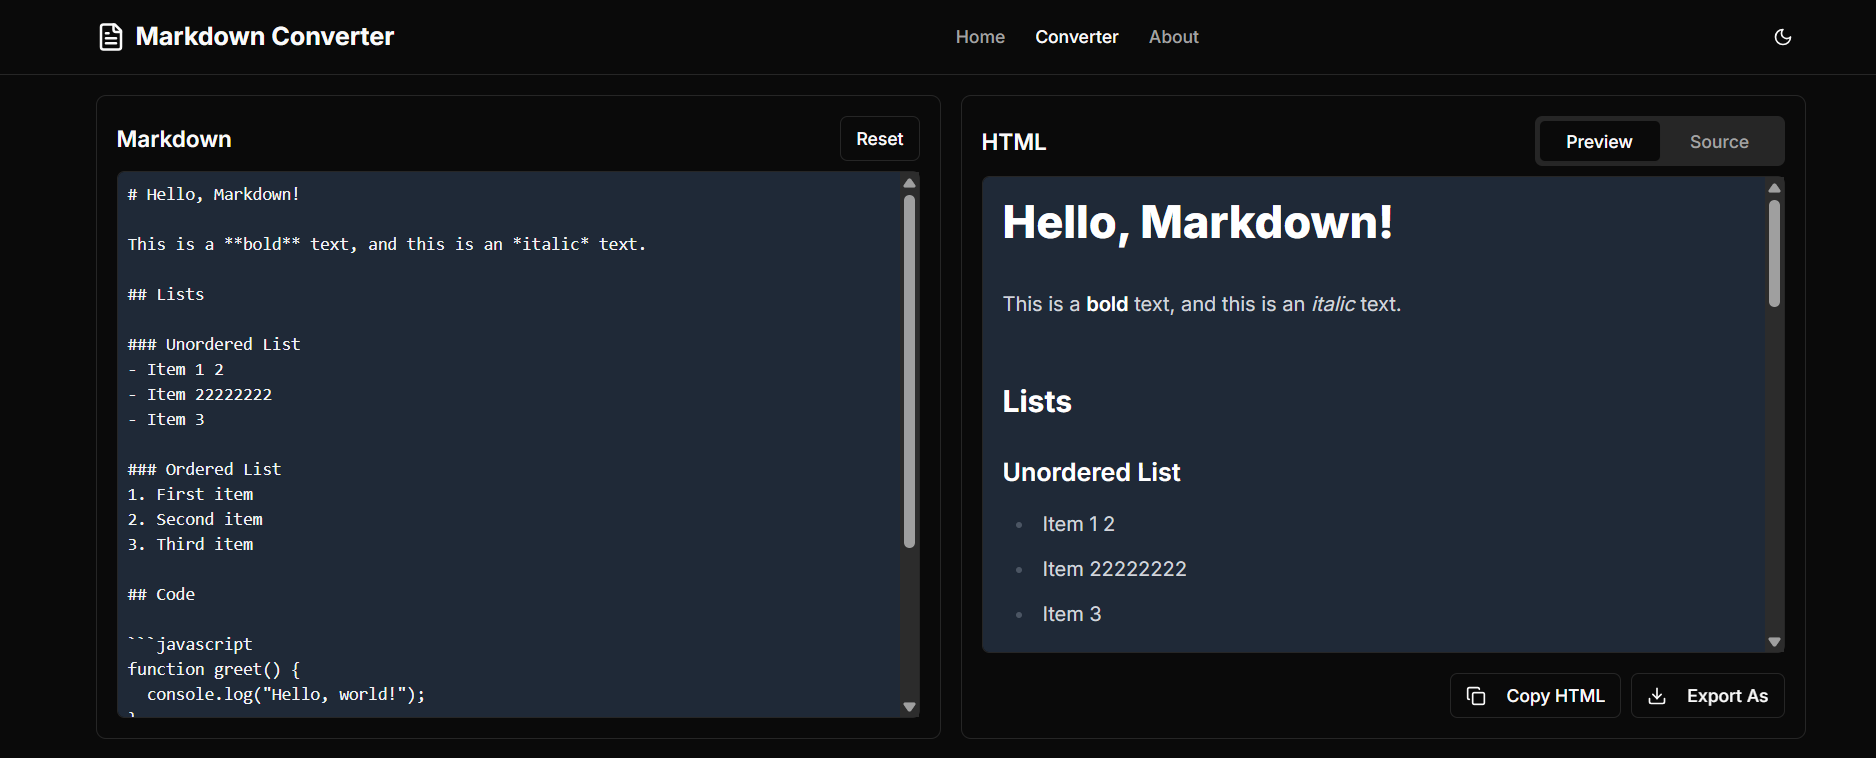Click the '```javascript' line in editor
Screen dimensions: 1876x758
click(190, 644)
